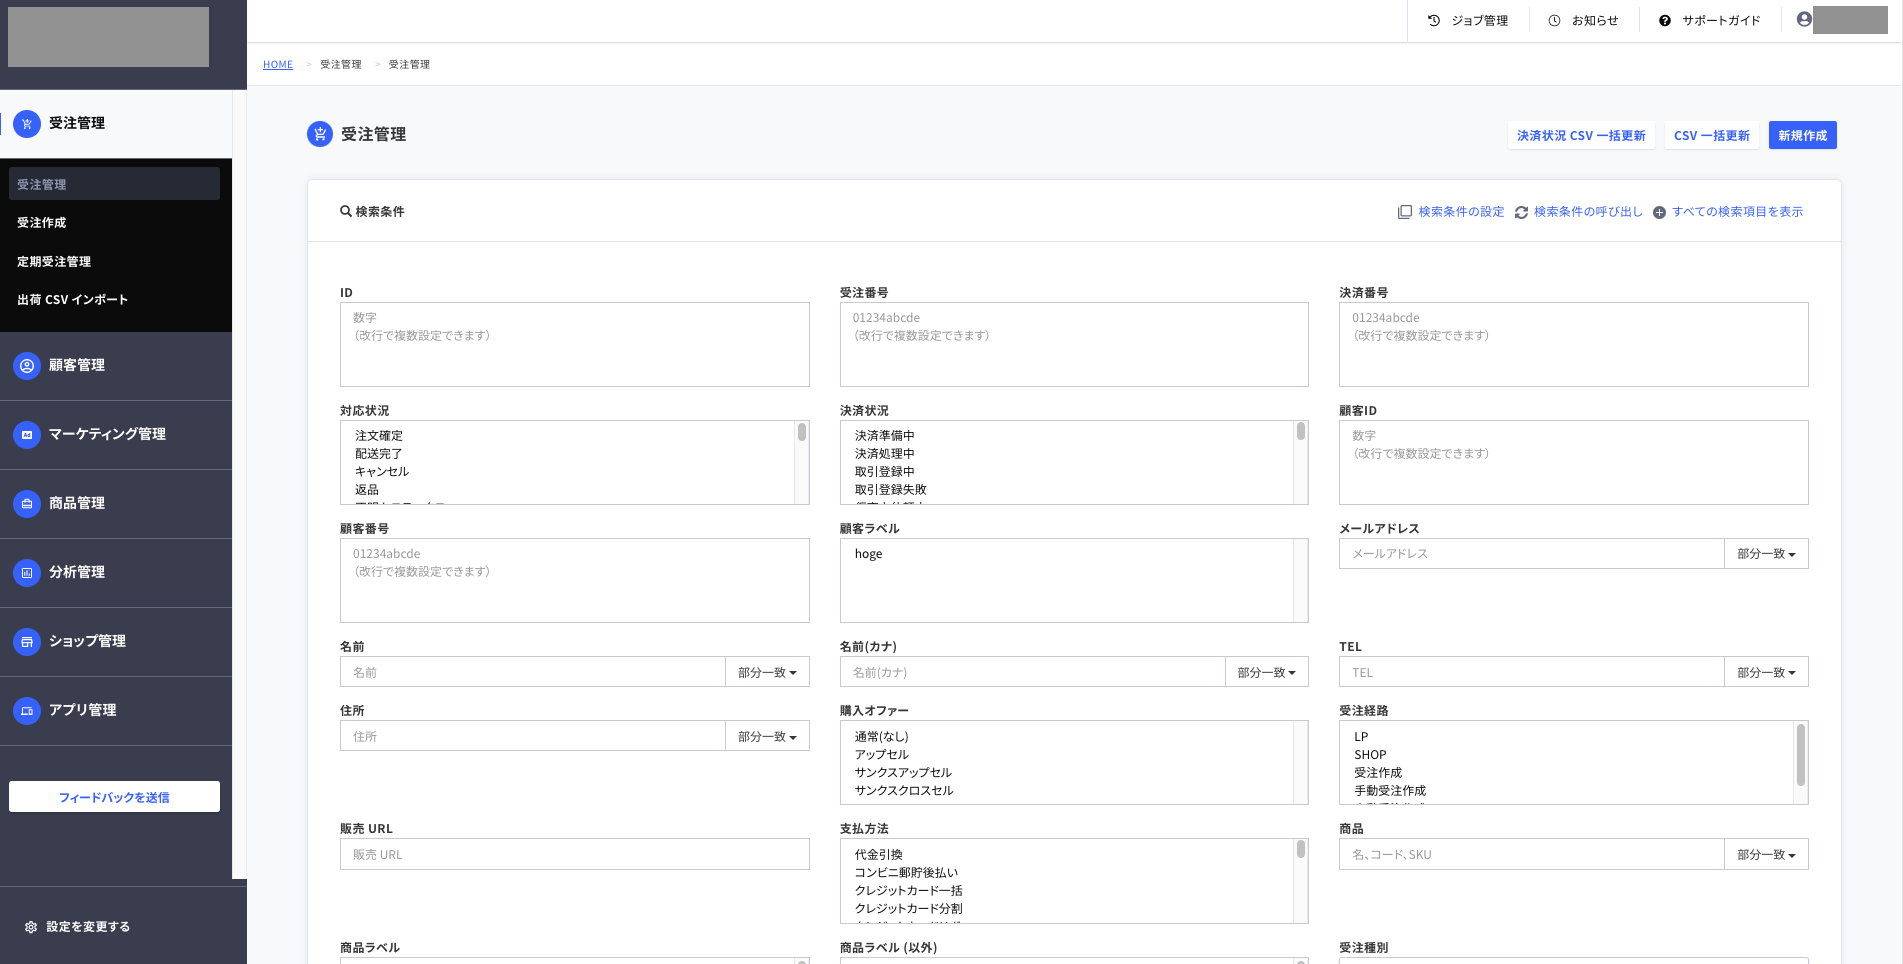Open 分析管理 via its chart icon
This screenshot has width=1903, height=964.
click(27, 573)
